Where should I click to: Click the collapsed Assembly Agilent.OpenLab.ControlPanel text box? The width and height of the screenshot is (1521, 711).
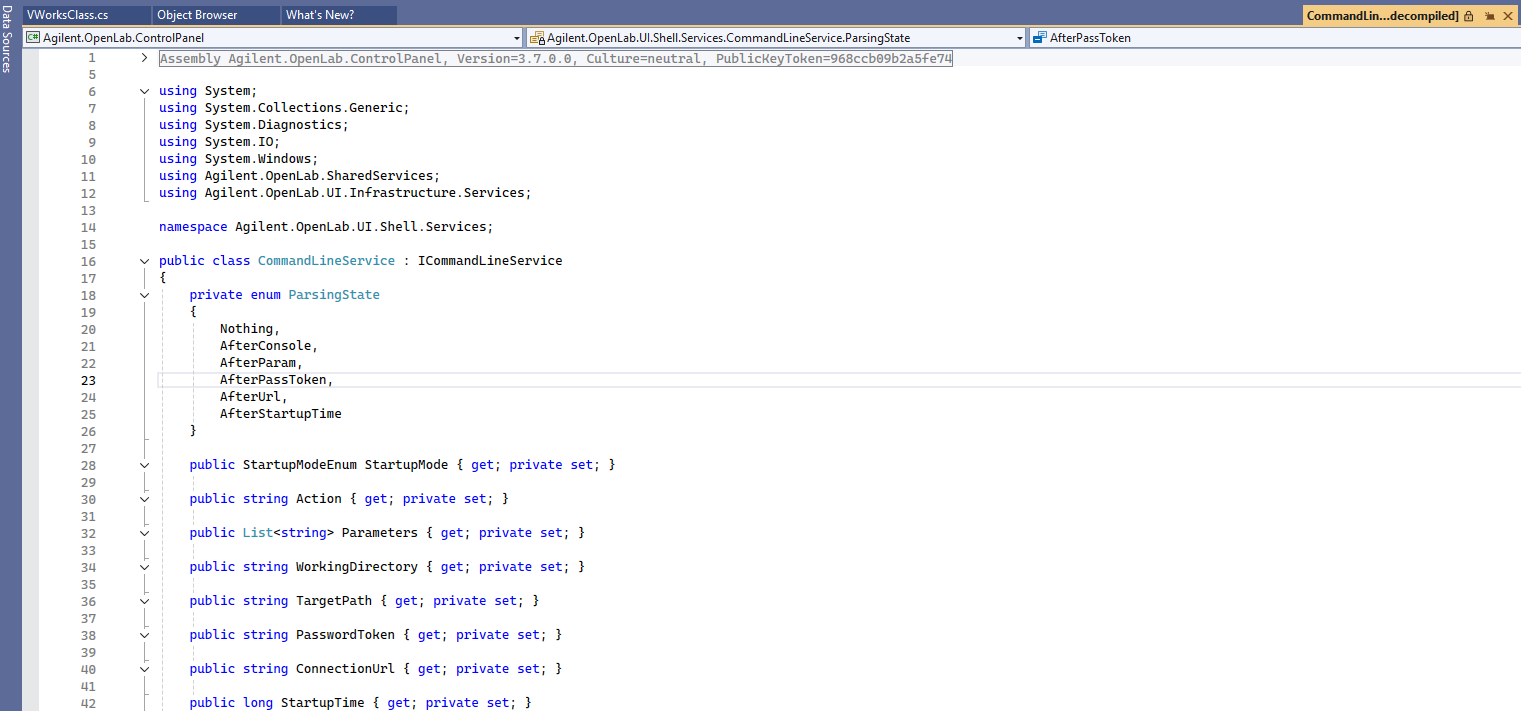[556, 58]
